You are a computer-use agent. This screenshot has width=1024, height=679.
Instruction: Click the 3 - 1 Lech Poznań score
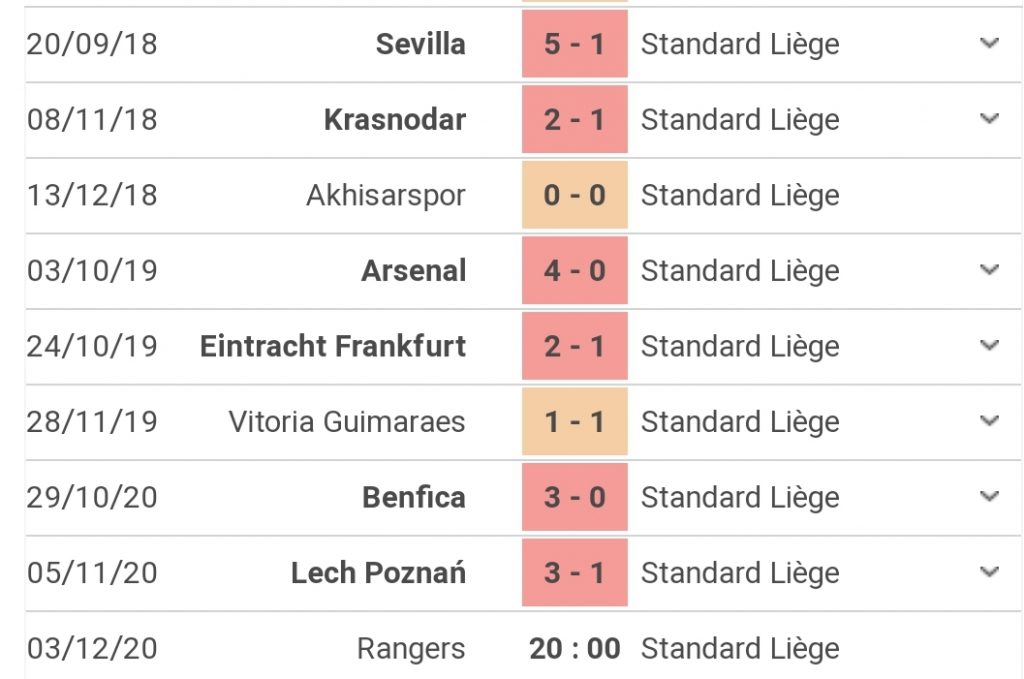[x=575, y=573]
